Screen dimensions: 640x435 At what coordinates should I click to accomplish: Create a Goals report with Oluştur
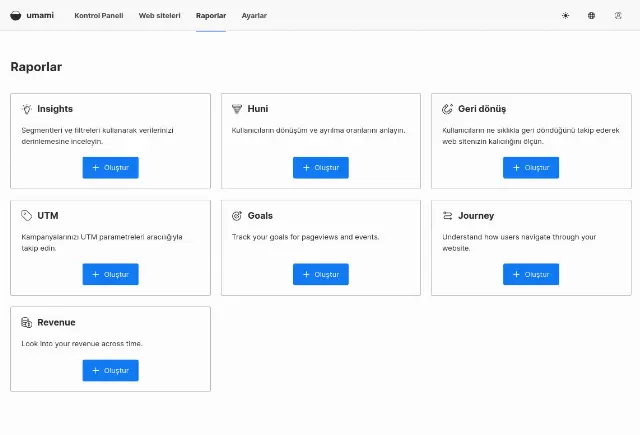[321, 274]
